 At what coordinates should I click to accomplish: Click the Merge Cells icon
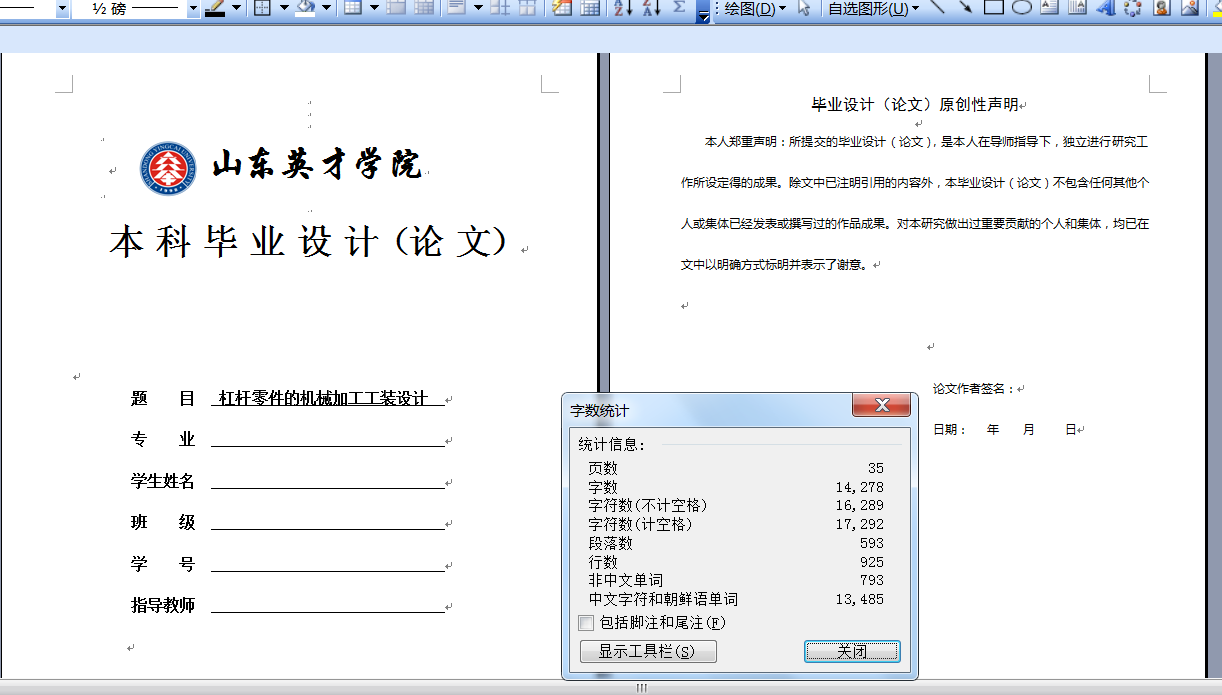pyautogui.click(x=395, y=8)
